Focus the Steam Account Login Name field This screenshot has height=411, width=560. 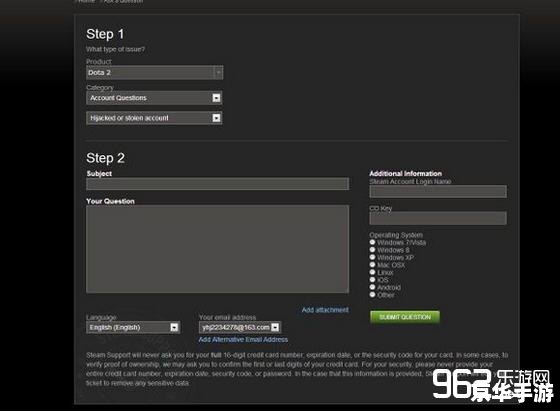click(x=438, y=191)
